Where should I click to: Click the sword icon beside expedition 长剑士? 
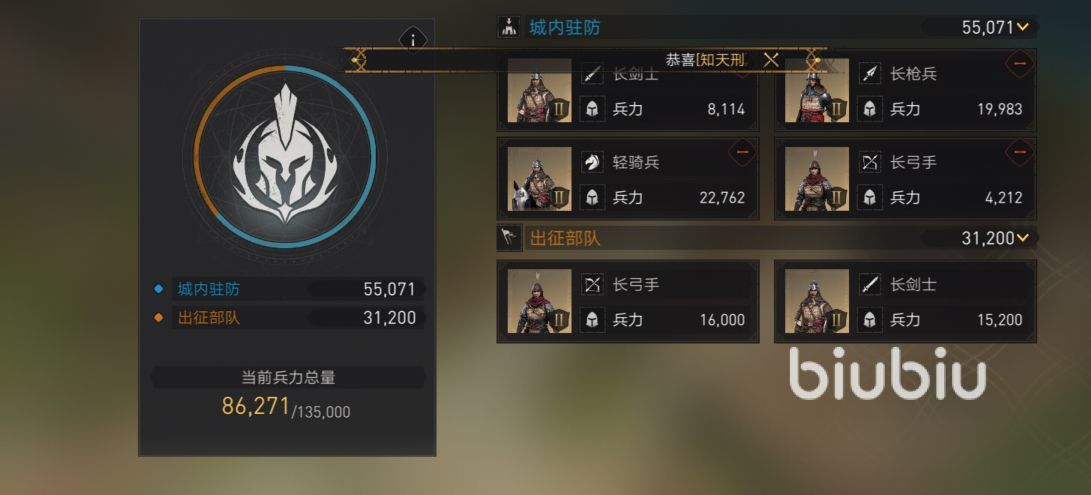pyautogui.click(x=870, y=284)
